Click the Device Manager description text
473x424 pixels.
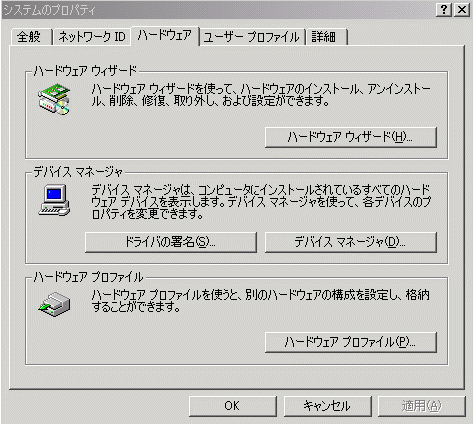pyautogui.click(x=261, y=202)
